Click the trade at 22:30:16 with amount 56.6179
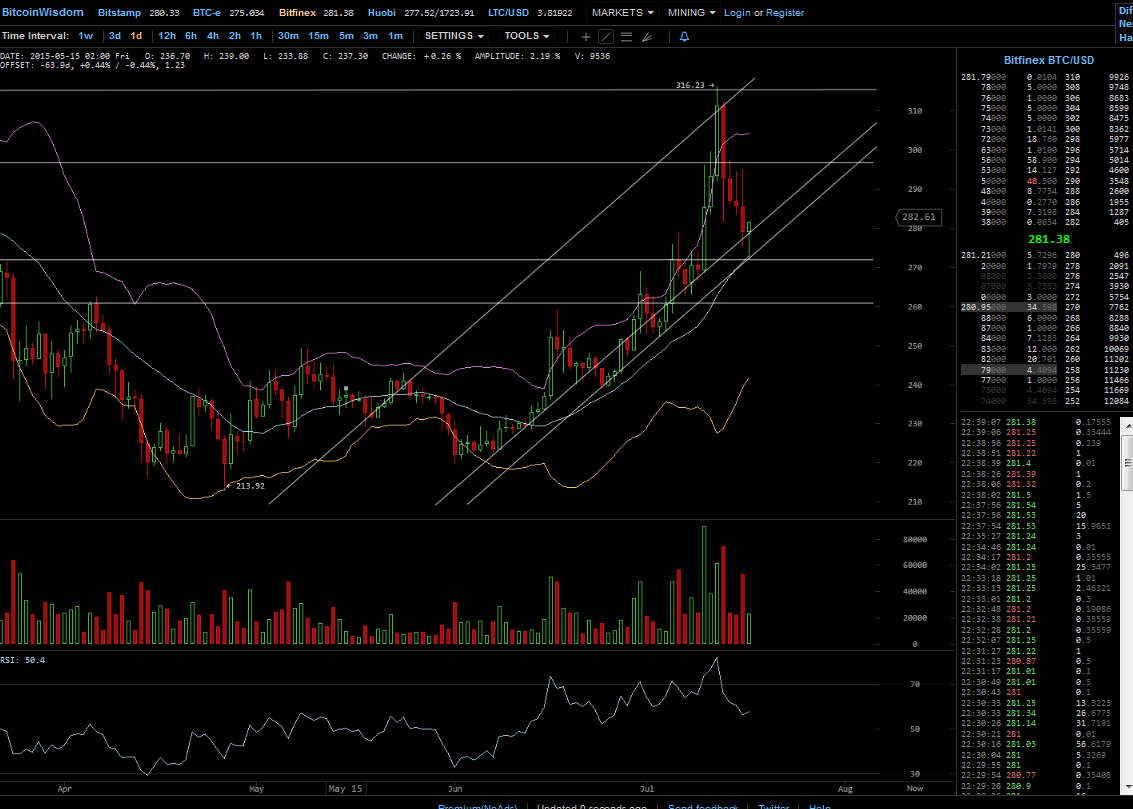The height and width of the screenshot is (809, 1133). pos(1037,745)
